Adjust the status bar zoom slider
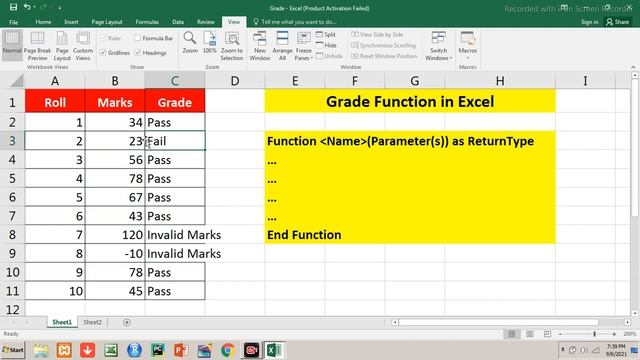Viewport: 640px width, 360px height. tap(595, 334)
